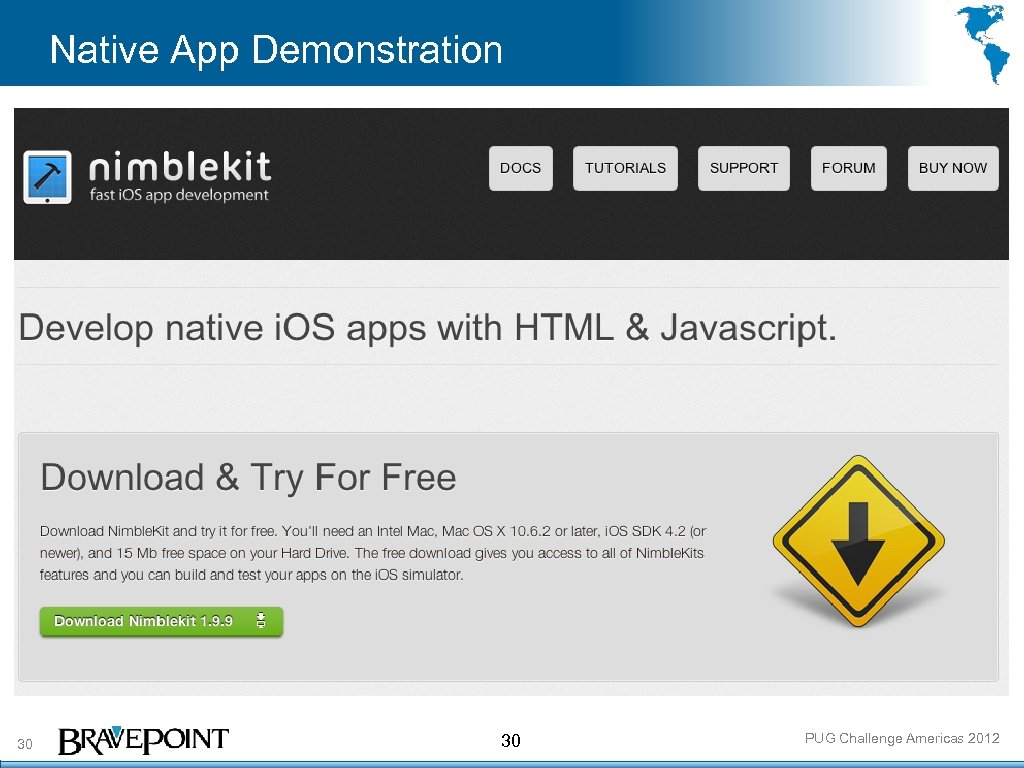Click the Native App Demonstration title
The width and height of the screenshot is (1024, 768).
click(276, 50)
